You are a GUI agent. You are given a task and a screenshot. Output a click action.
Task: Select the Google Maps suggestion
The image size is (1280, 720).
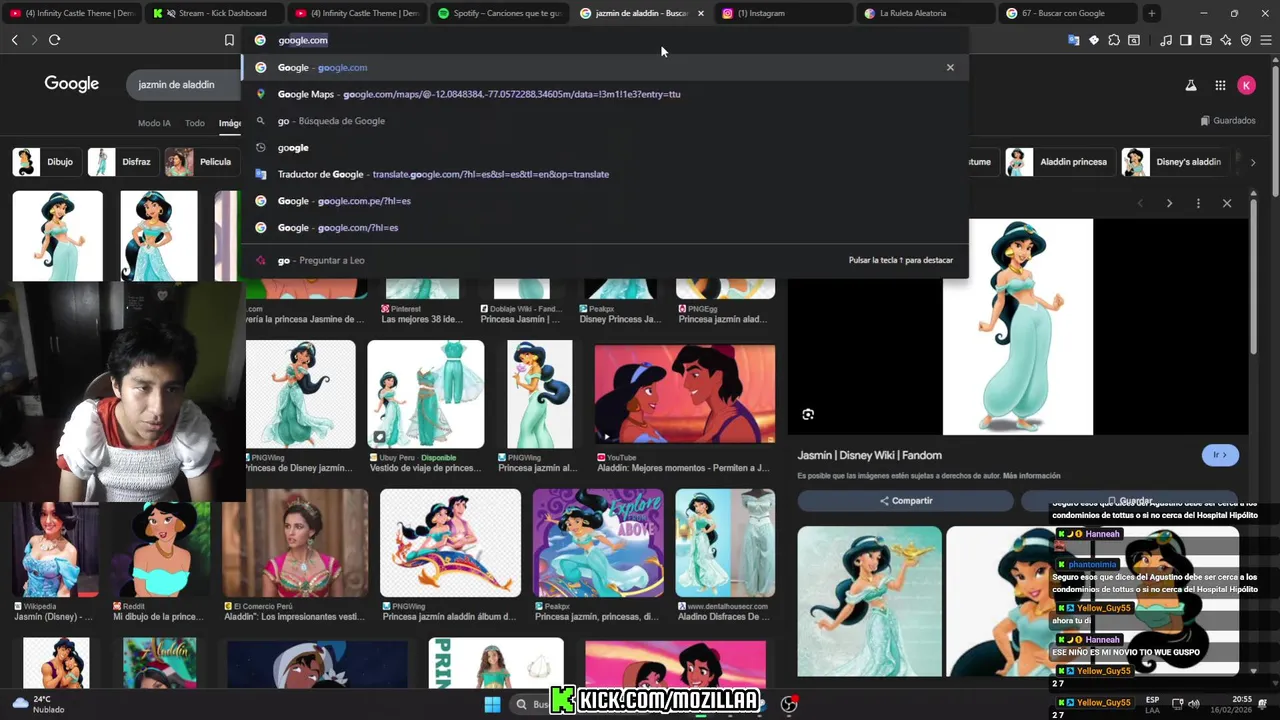tap(605, 94)
